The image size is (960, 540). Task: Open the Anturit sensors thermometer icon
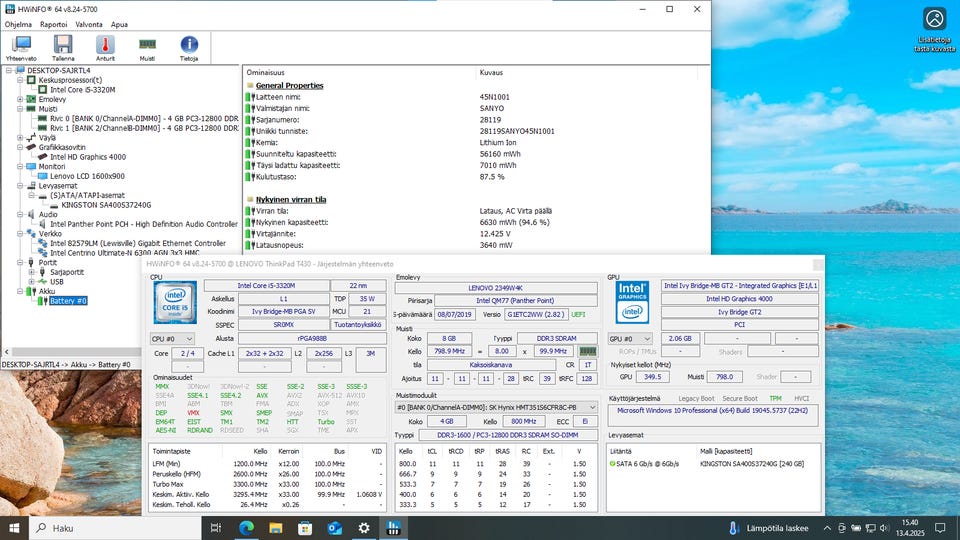[105, 47]
